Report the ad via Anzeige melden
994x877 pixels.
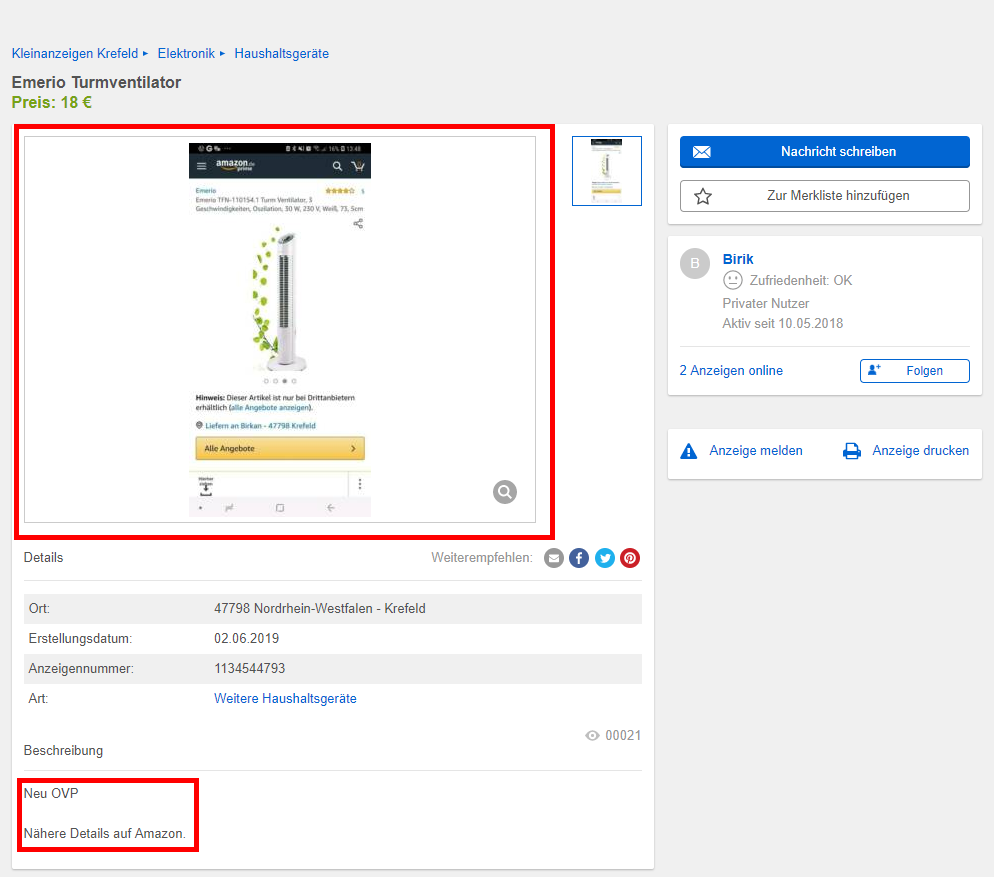click(x=756, y=450)
